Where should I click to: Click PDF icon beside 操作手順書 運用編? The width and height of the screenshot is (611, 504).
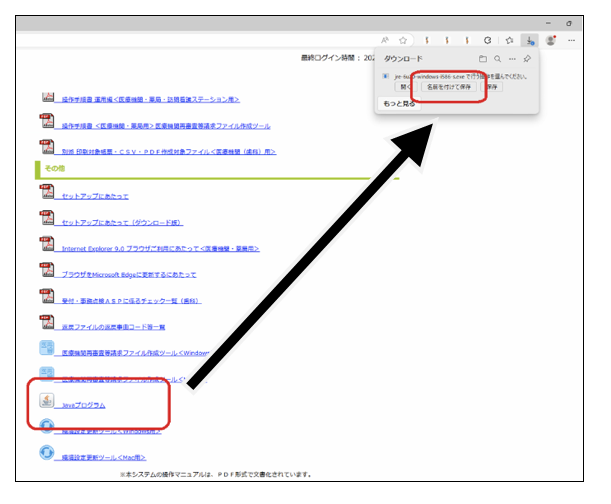point(48,97)
